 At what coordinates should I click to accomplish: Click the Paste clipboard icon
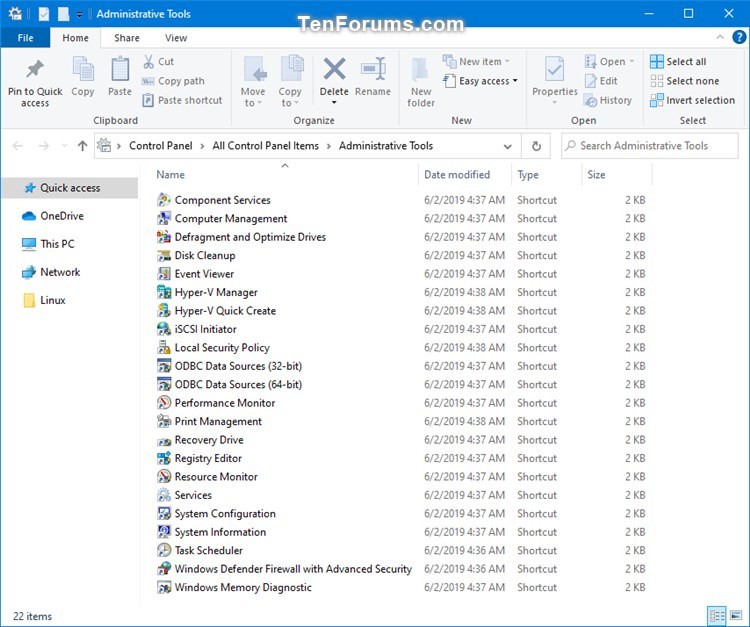(120, 69)
